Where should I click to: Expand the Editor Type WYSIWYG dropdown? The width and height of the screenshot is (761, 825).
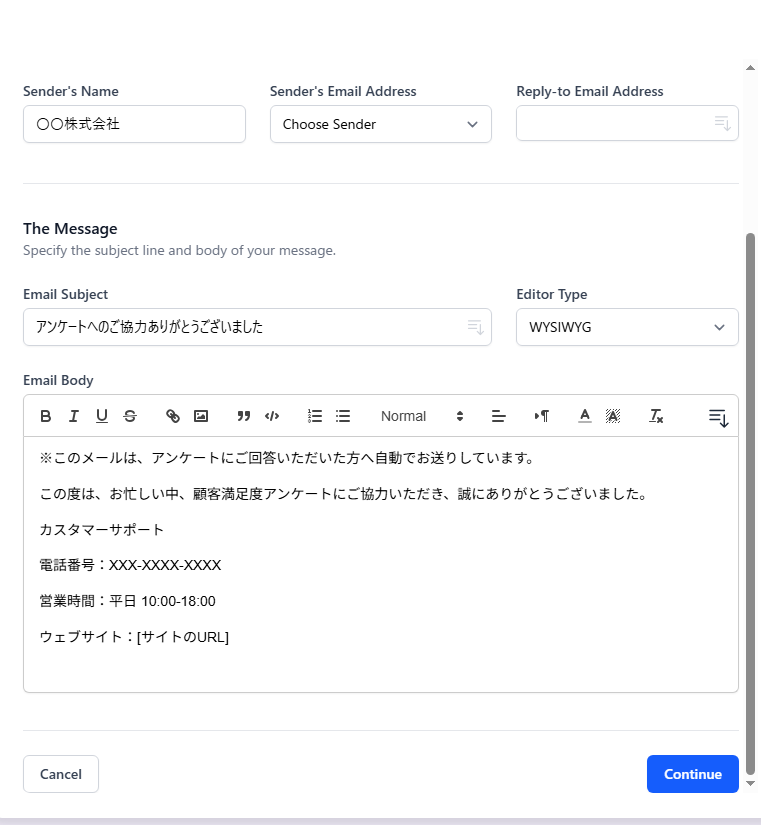[x=627, y=327]
